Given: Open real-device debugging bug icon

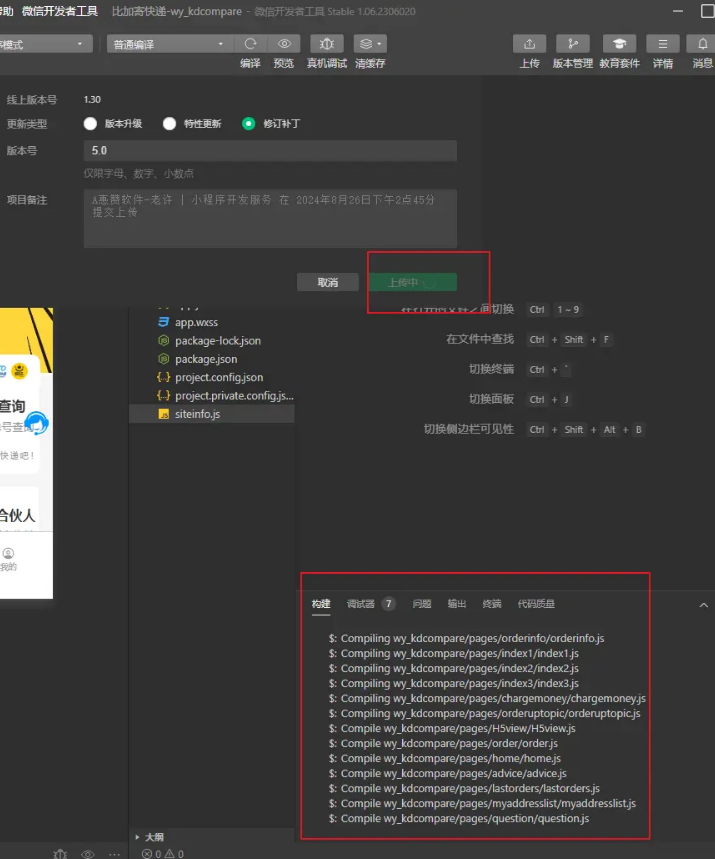Looking at the screenshot, I should [x=327, y=44].
